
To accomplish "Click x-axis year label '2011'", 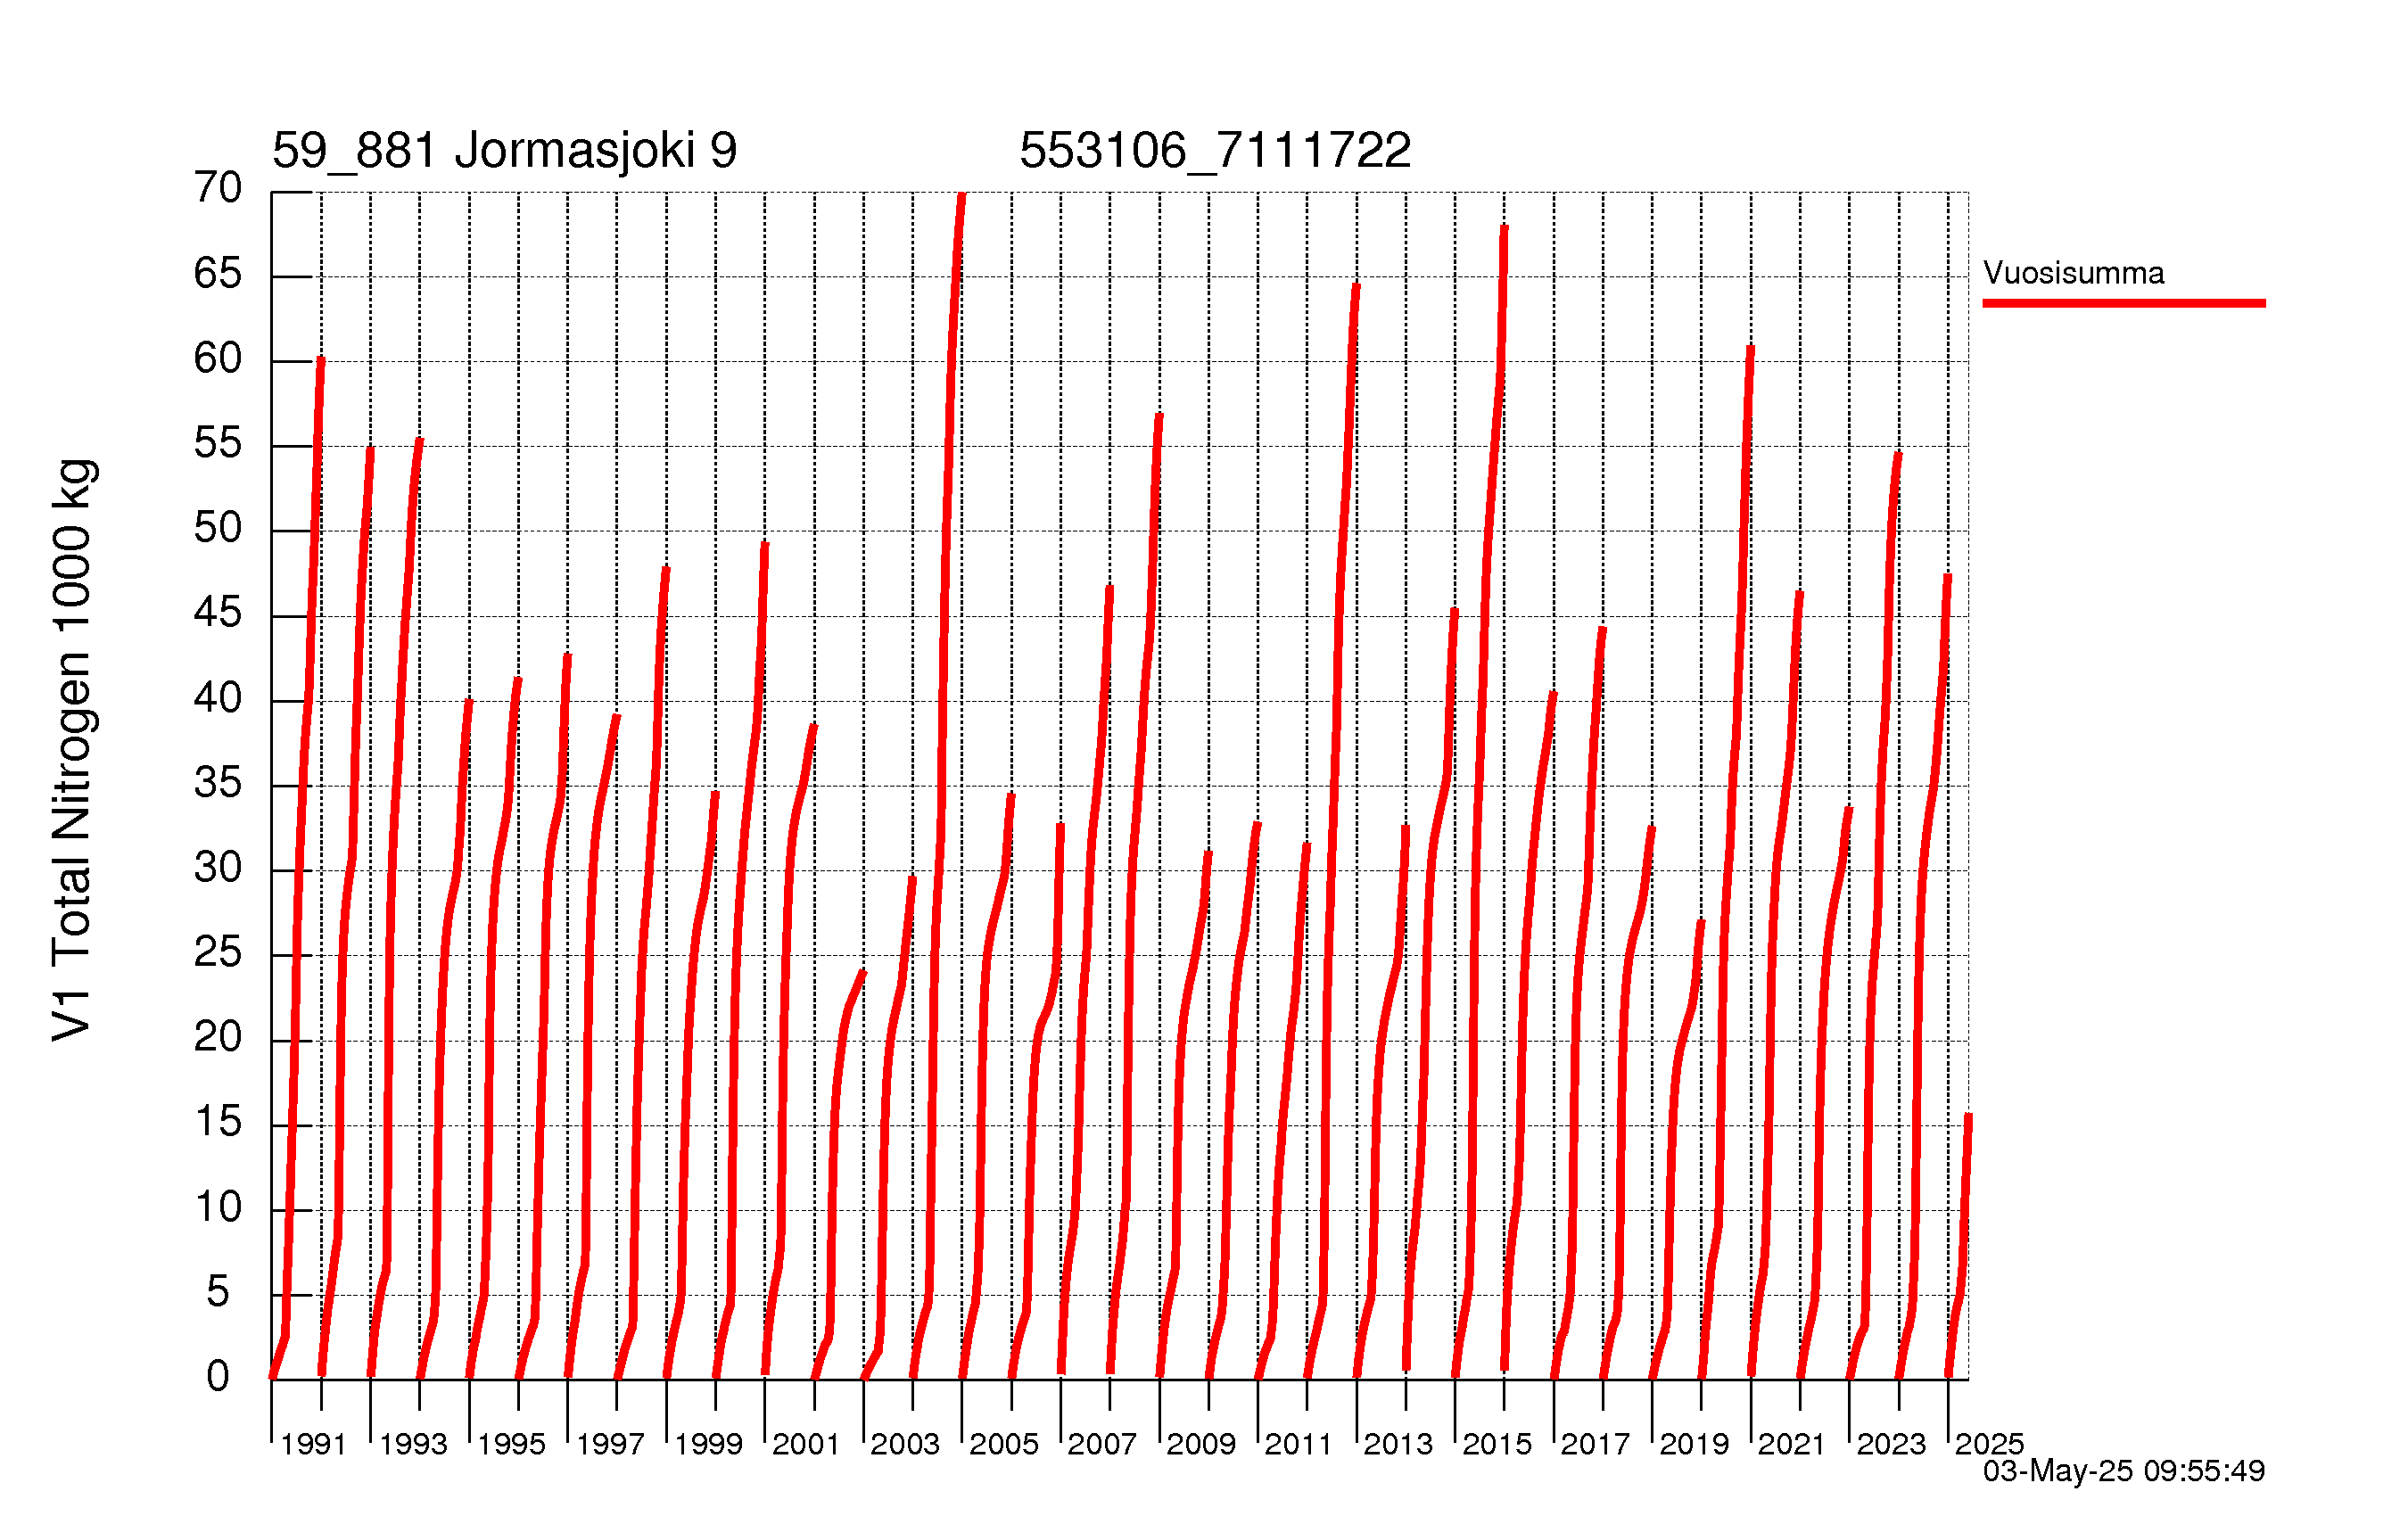I will point(1299,1445).
